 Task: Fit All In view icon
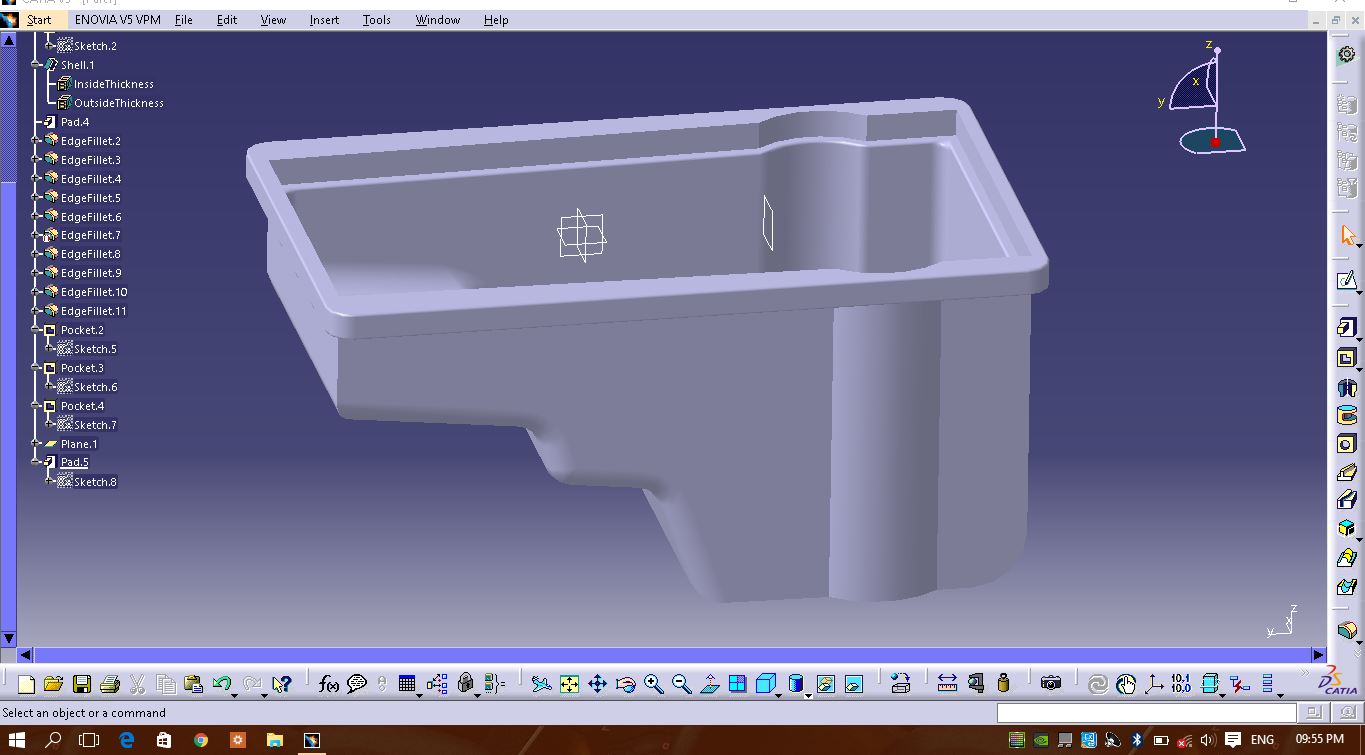[569, 684]
